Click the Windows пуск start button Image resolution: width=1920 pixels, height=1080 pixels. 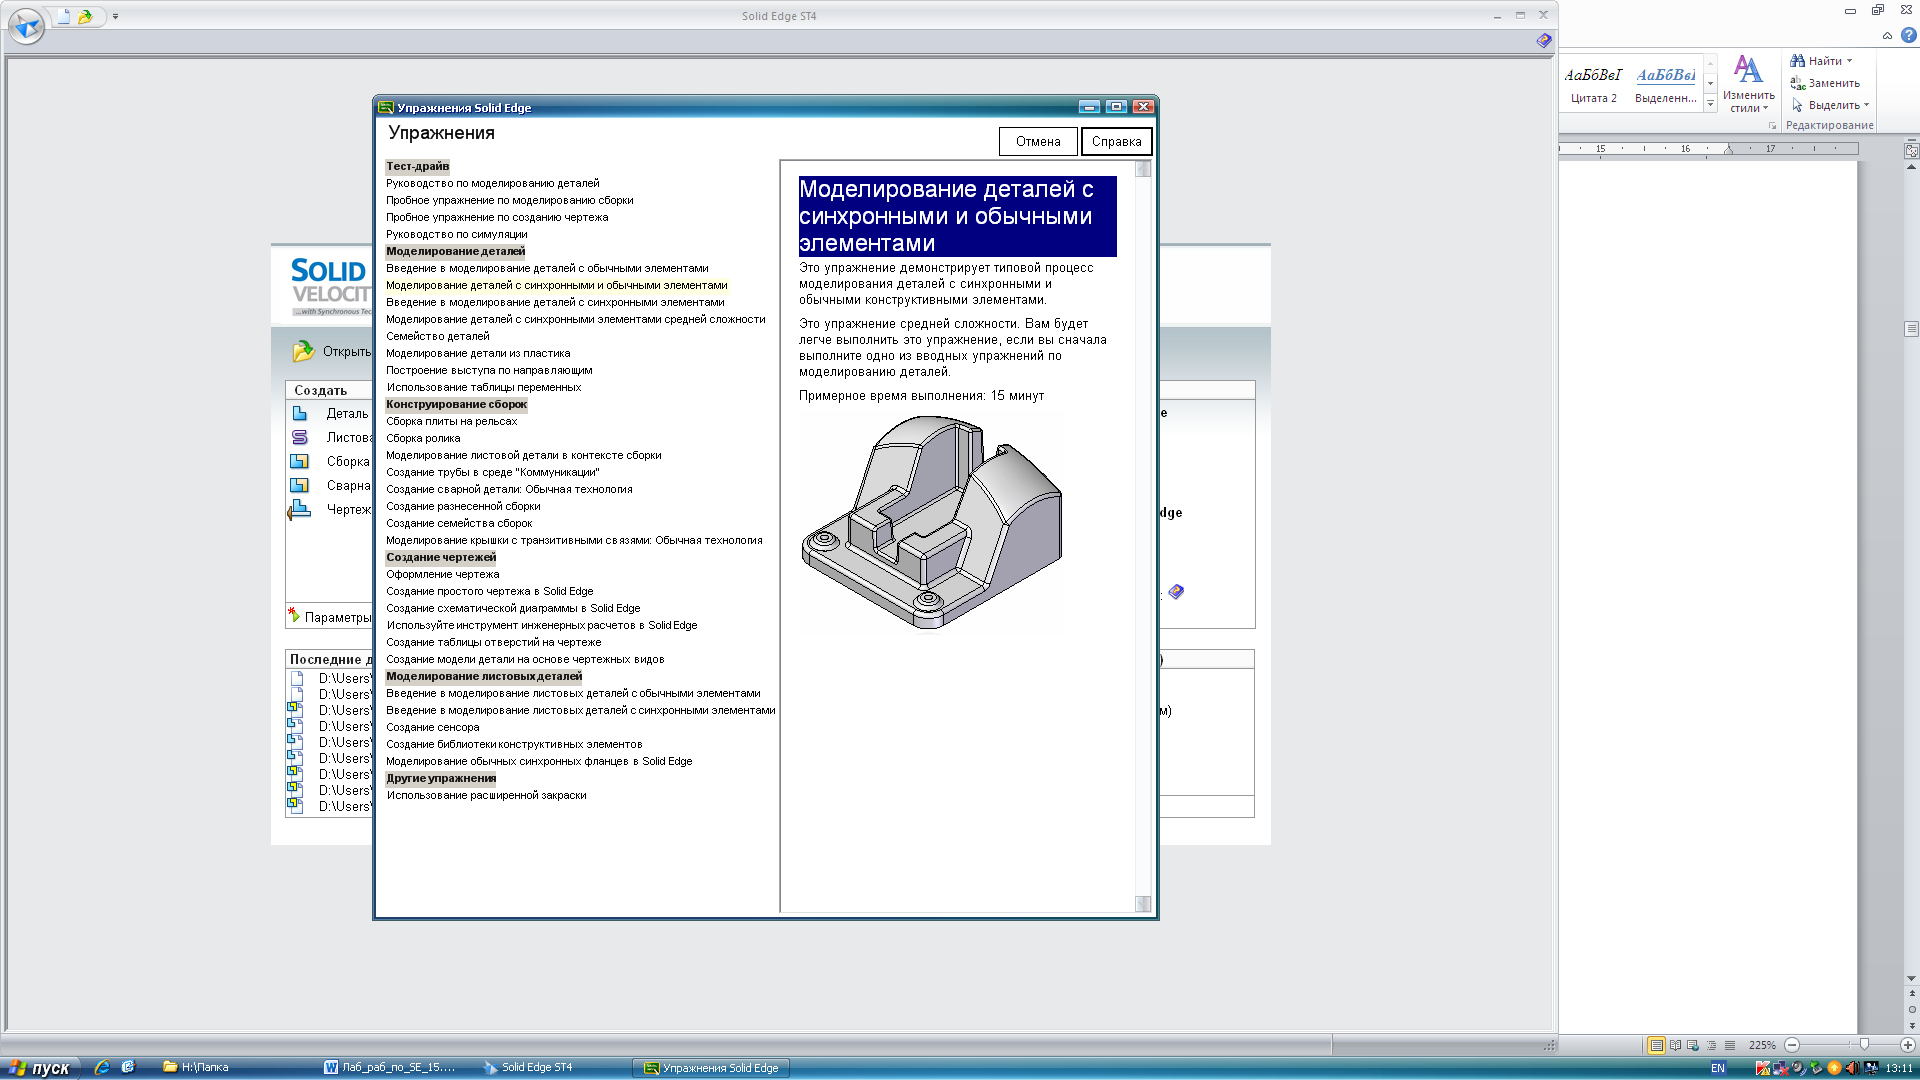point(39,1068)
